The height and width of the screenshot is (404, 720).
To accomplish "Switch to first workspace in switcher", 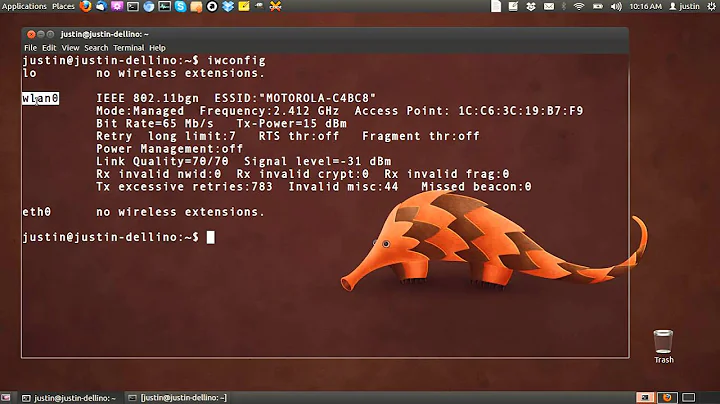I will pyautogui.click(x=645, y=398).
